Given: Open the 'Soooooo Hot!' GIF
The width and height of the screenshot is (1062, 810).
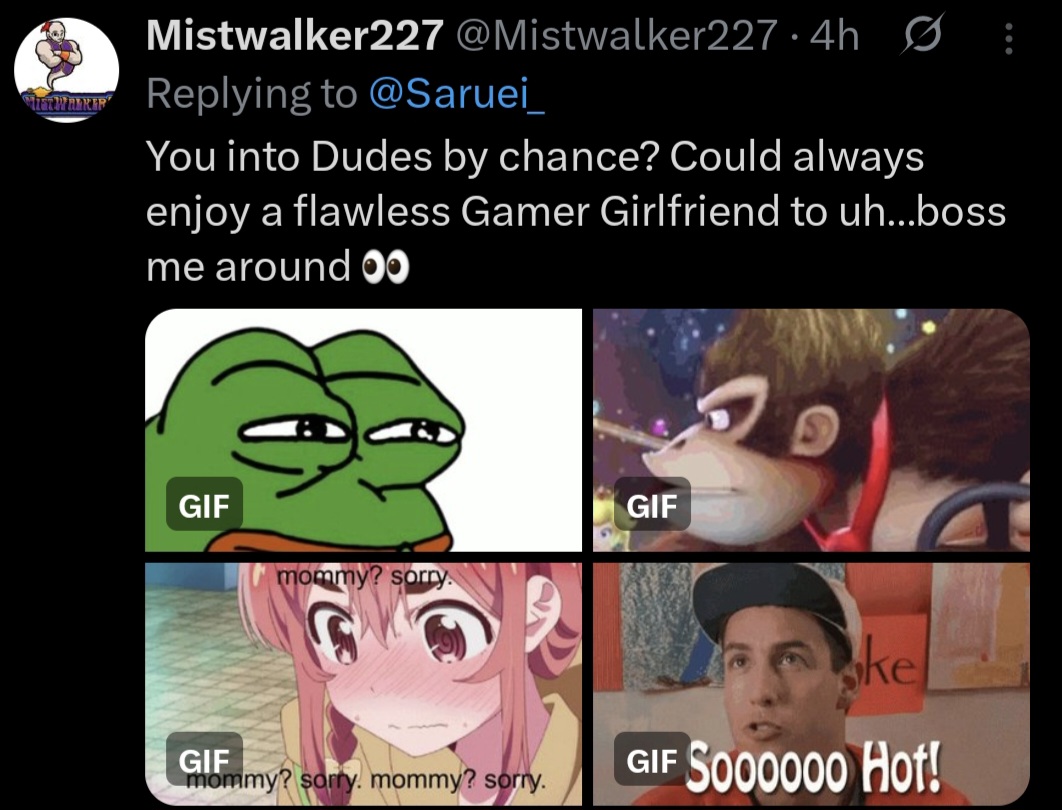Looking at the screenshot, I should (x=811, y=684).
